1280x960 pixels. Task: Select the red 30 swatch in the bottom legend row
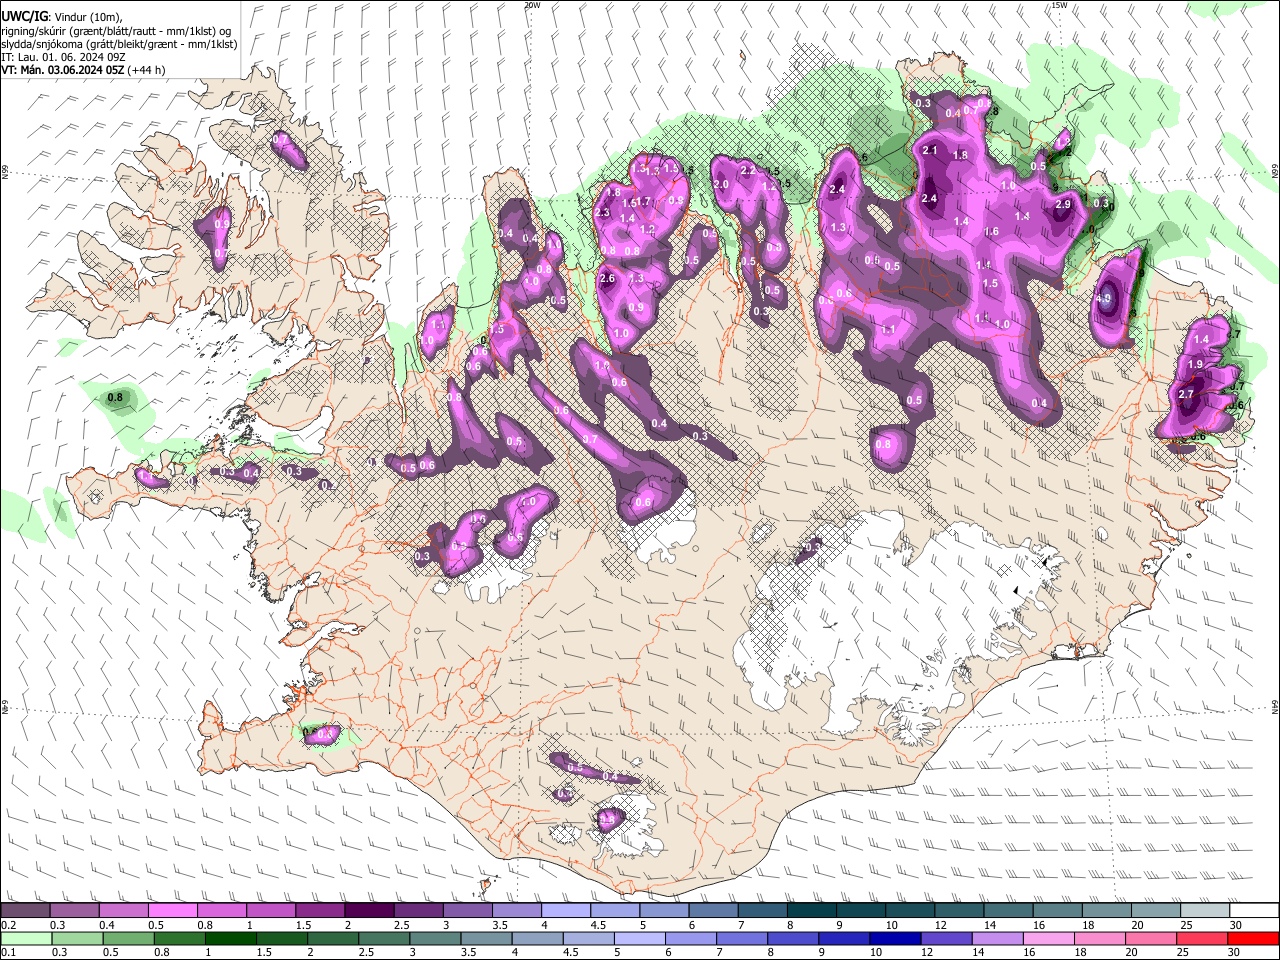click(x=1253, y=938)
